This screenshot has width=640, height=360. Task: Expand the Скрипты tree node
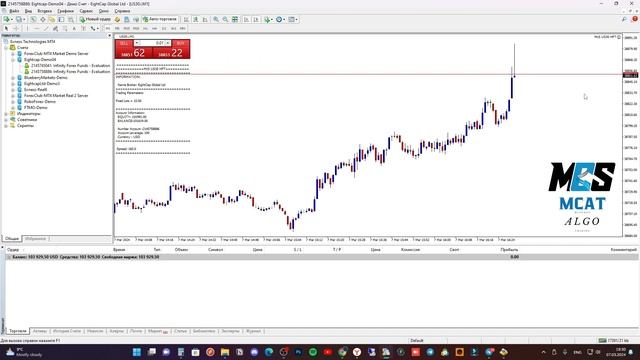click(x=6, y=126)
